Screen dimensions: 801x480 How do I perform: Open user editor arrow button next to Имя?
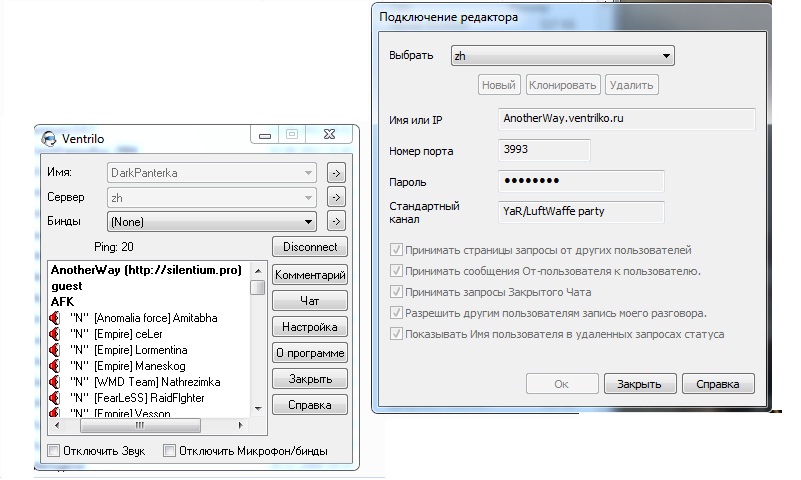(336, 173)
